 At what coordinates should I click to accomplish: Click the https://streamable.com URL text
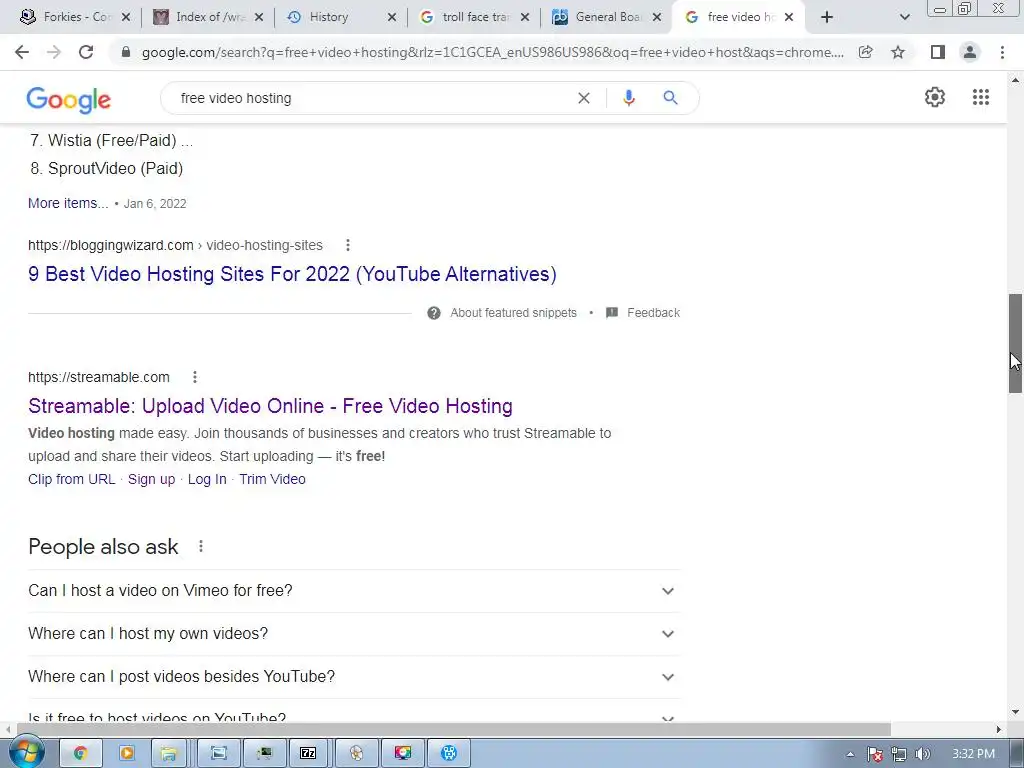(99, 377)
